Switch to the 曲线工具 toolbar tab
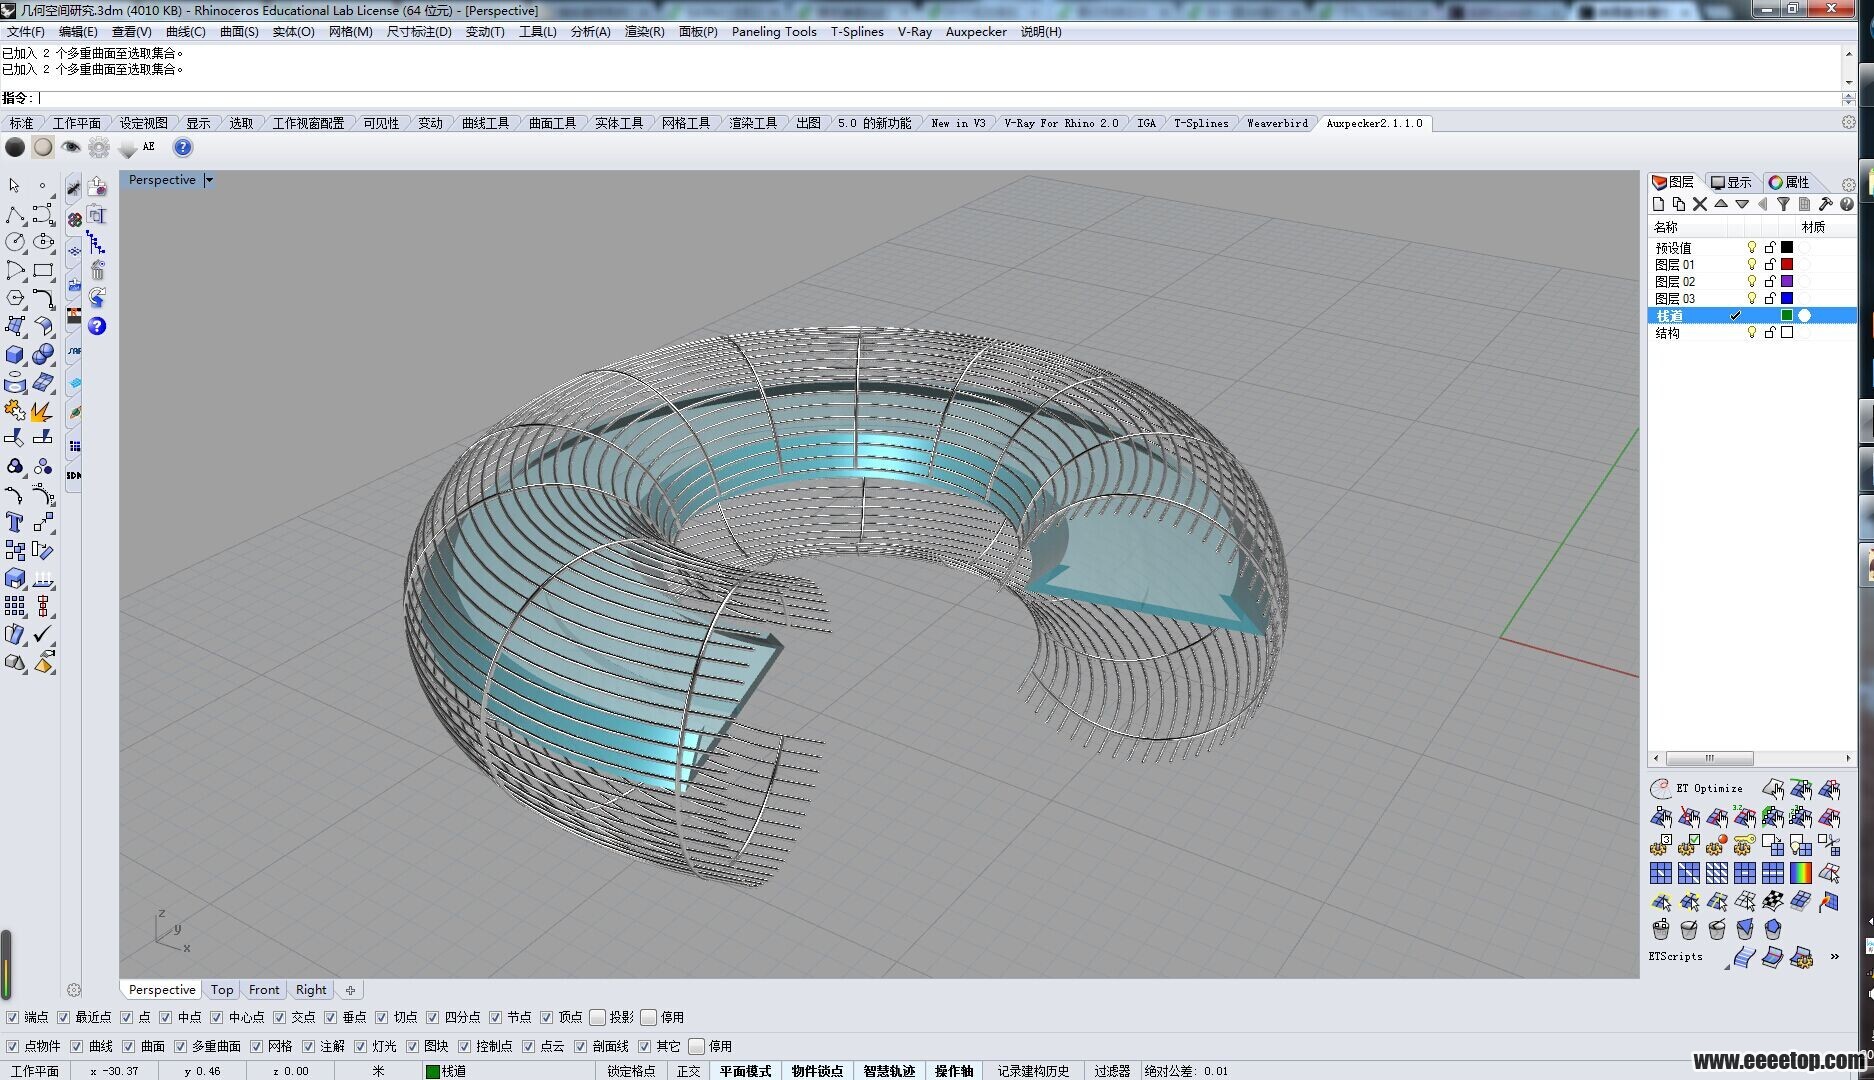Screen dimensions: 1874x1080 point(485,123)
